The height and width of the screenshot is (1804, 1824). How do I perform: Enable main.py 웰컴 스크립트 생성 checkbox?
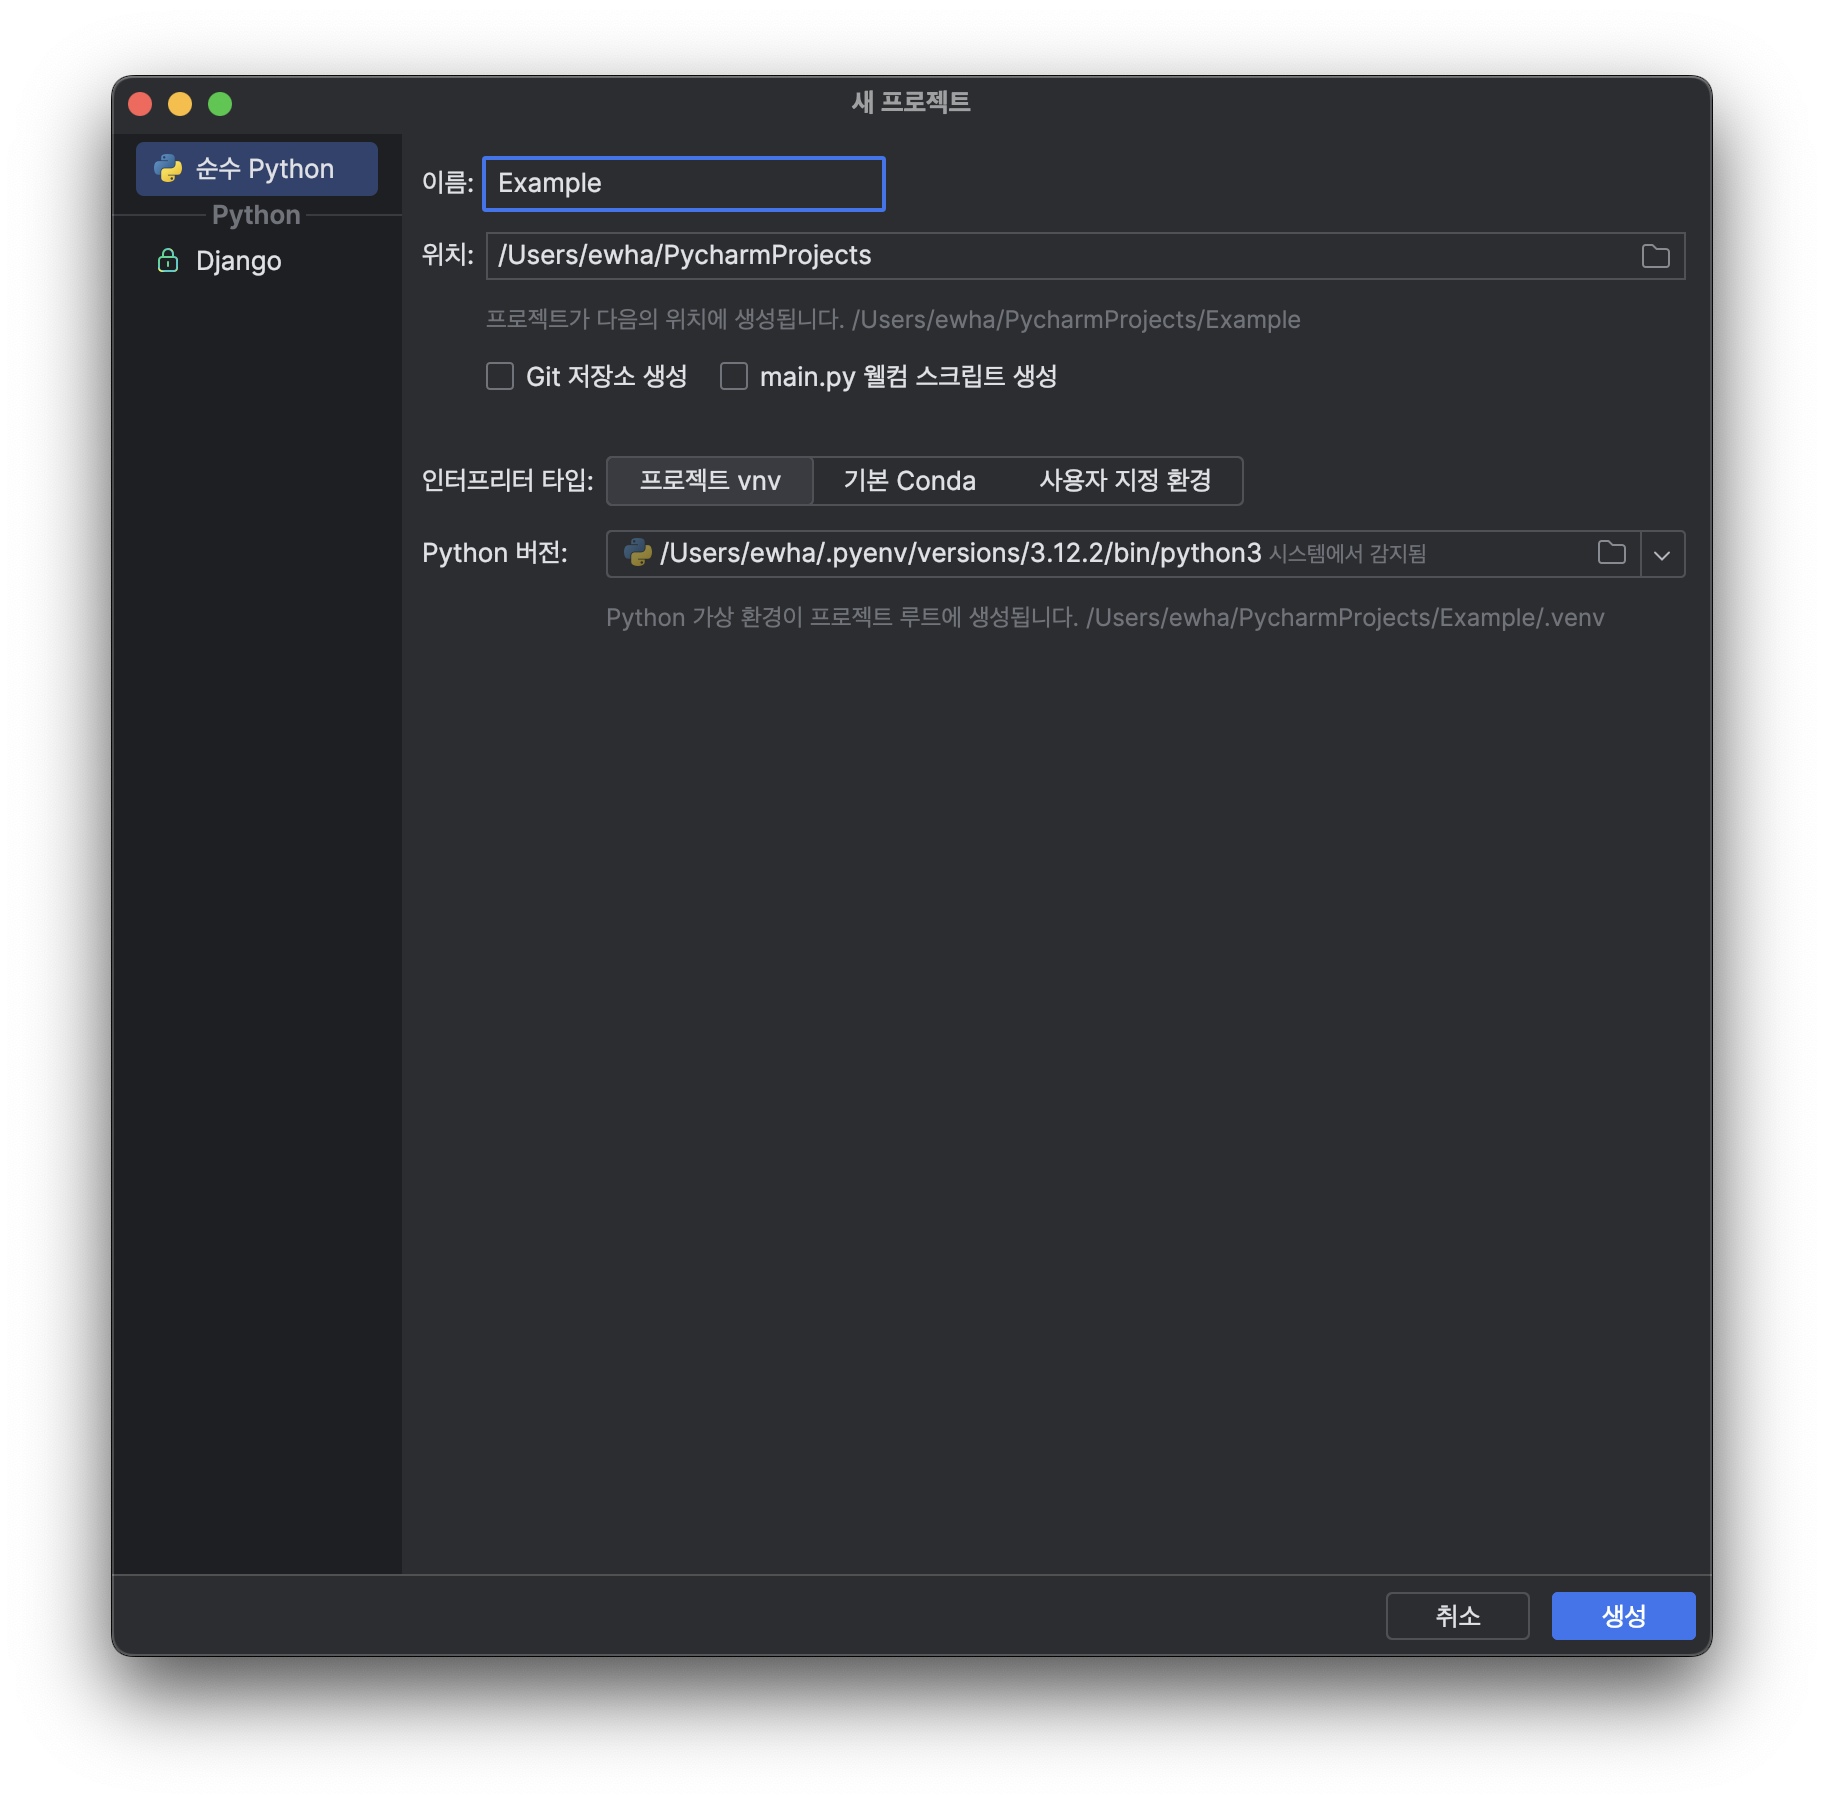click(734, 377)
